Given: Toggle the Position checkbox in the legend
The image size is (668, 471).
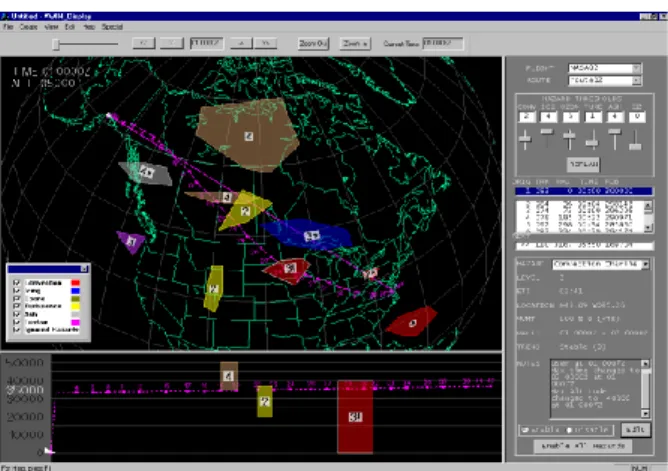Looking at the screenshot, I should (x=17, y=322).
